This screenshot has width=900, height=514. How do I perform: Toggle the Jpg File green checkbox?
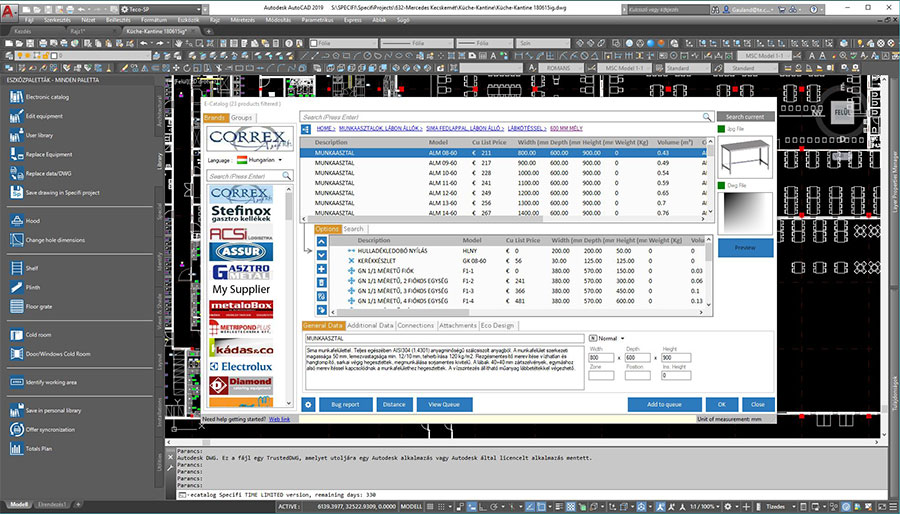click(x=721, y=129)
